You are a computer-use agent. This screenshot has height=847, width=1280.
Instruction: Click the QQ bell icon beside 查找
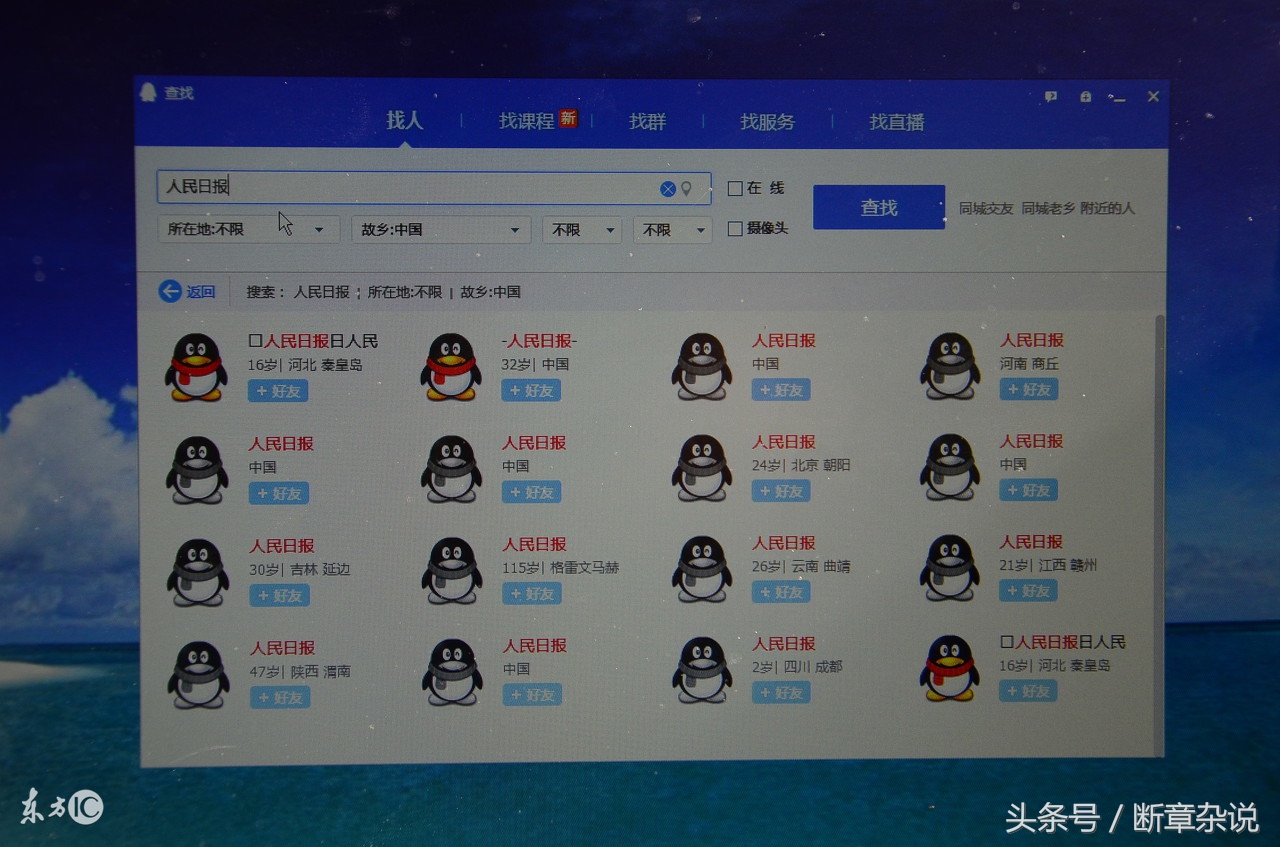click(150, 92)
